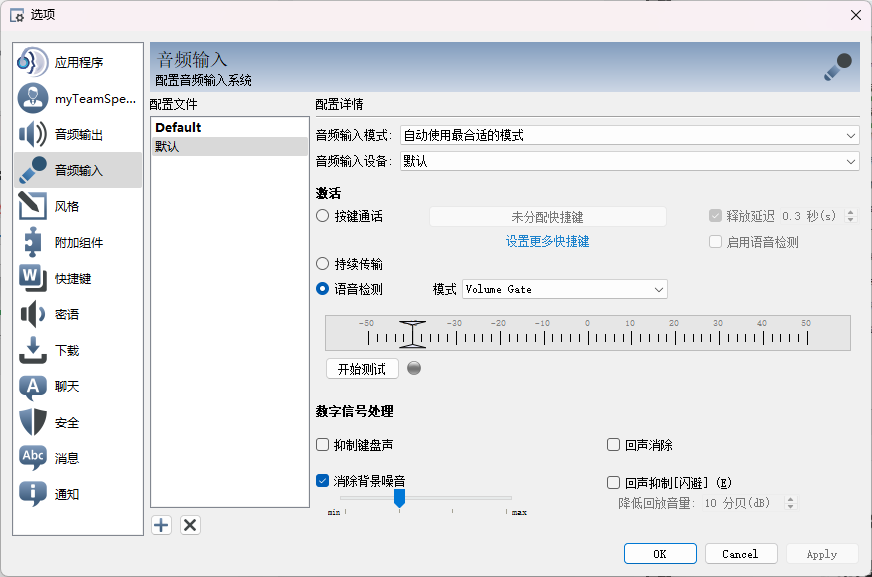The image size is (872, 577).
Task: Open 音频输出 speaker icon in sidebar
Action: (x=33, y=134)
